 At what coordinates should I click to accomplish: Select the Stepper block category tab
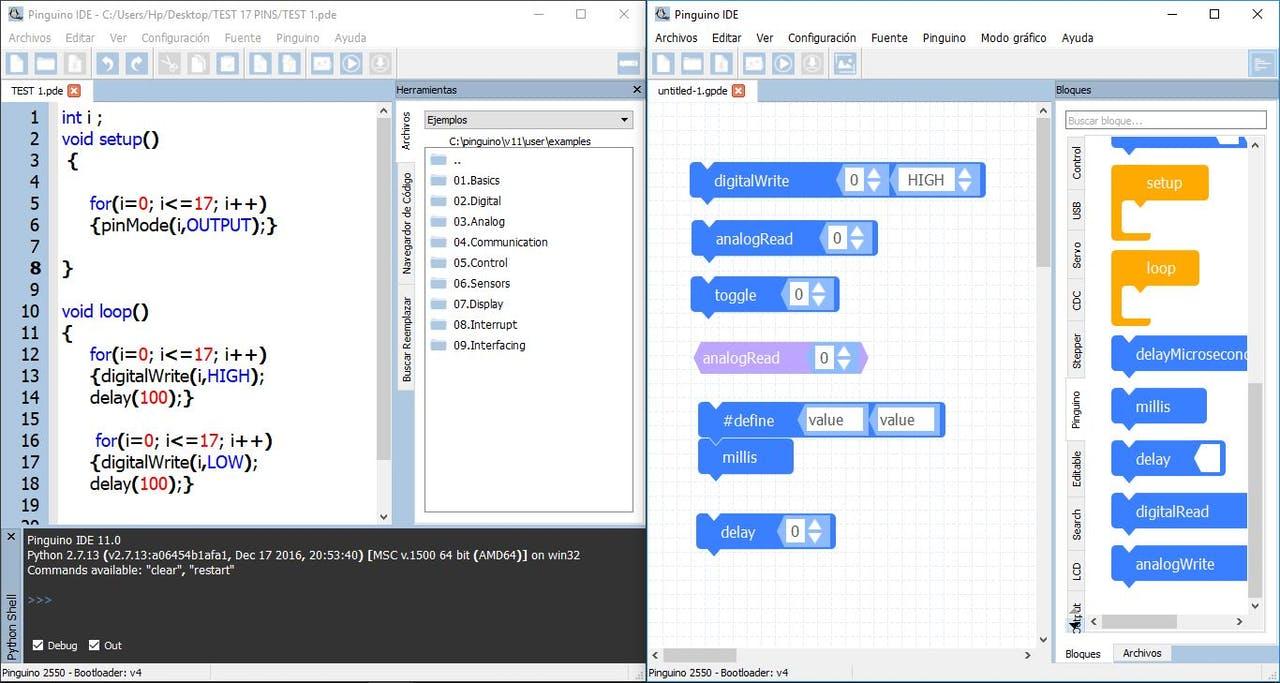[1076, 351]
